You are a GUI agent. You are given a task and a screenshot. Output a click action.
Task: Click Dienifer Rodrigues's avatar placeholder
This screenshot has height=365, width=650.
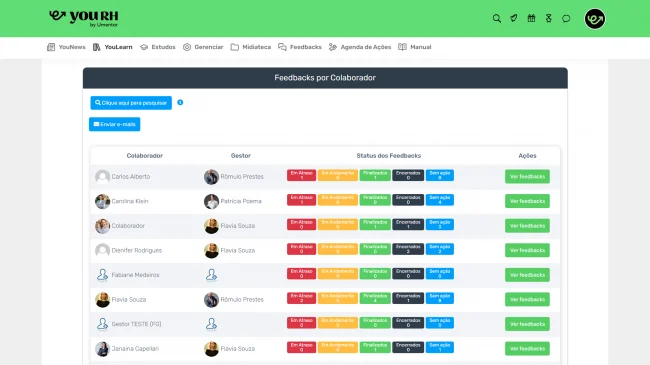pyautogui.click(x=102, y=251)
